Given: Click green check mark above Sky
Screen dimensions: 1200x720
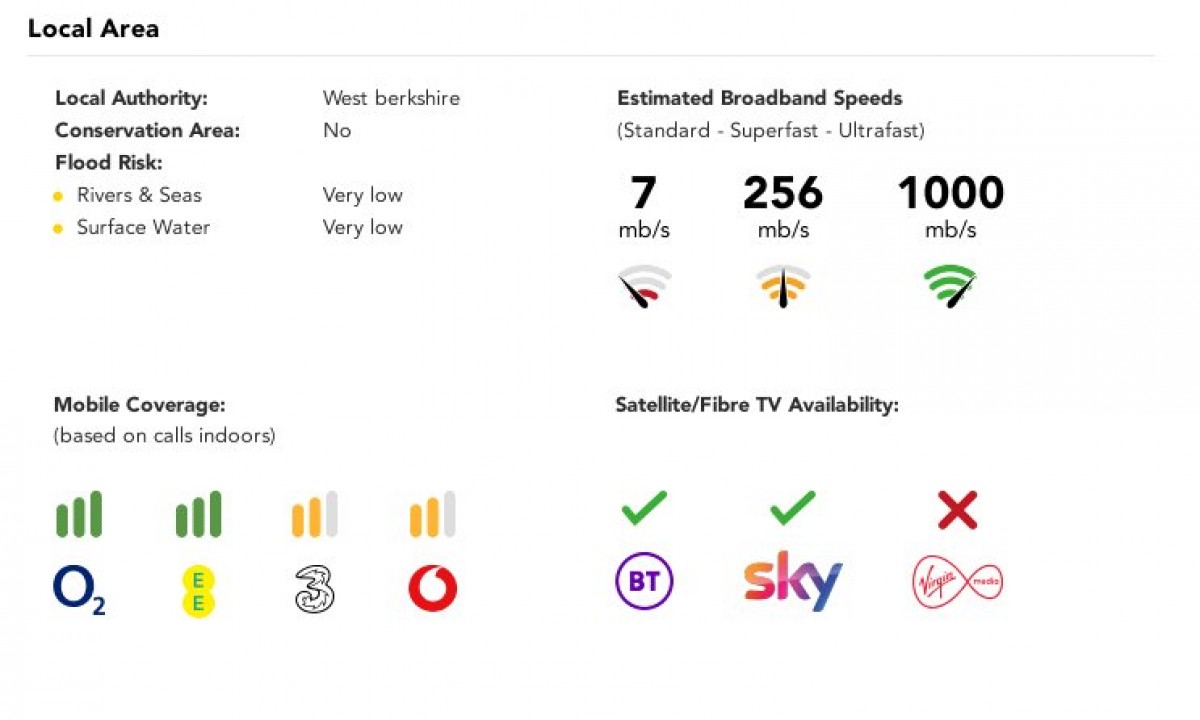Looking at the screenshot, I should pos(793,509).
